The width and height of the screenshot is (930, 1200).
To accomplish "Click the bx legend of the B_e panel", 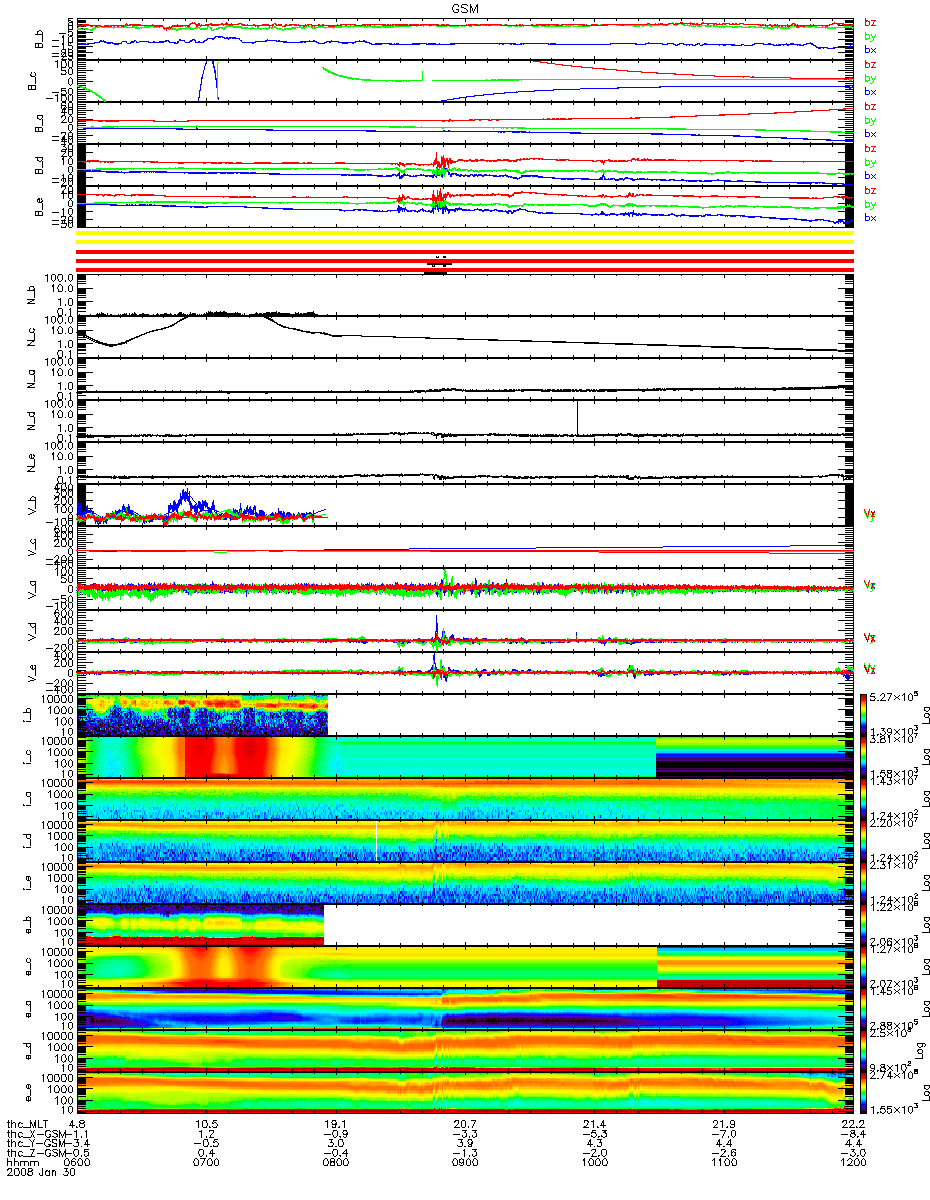I will coord(870,217).
